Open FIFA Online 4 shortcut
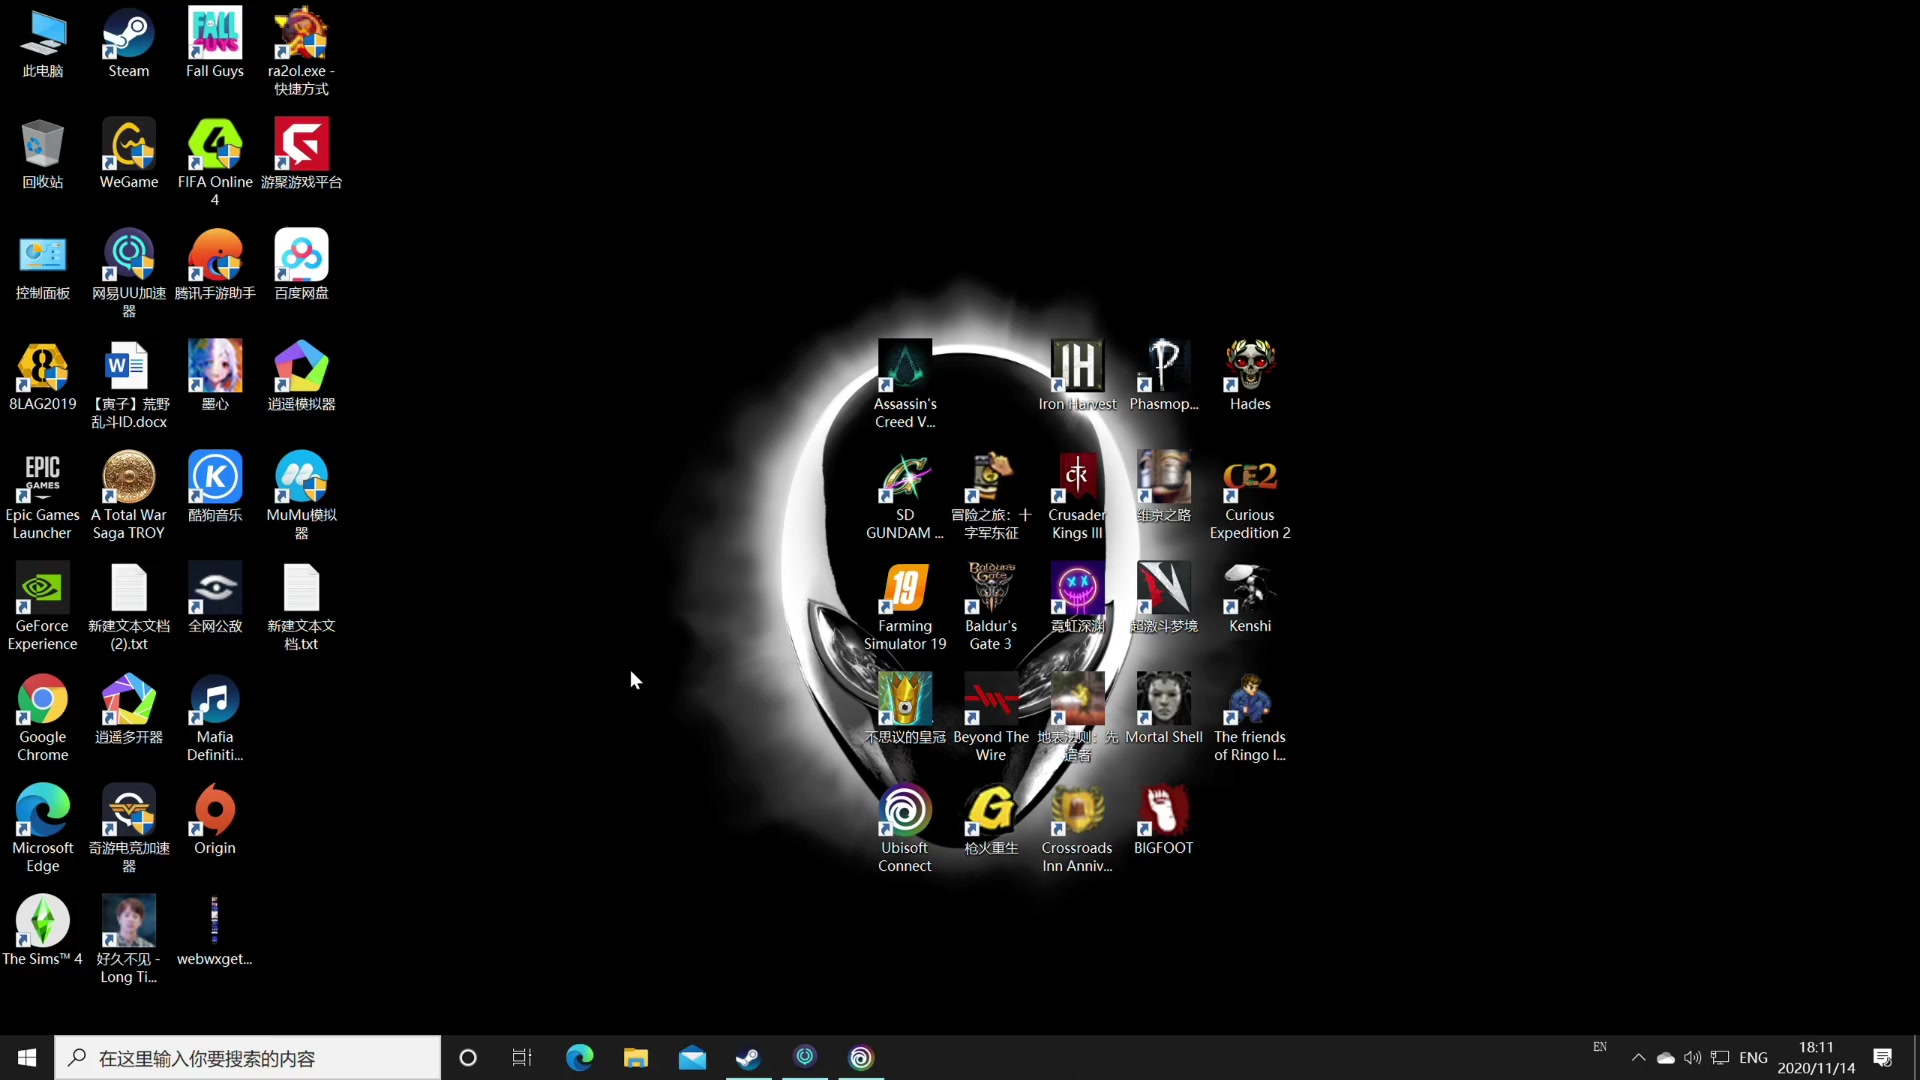The width and height of the screenshot is (1920, 1080). pyautogui.click(x=215, y=162)
